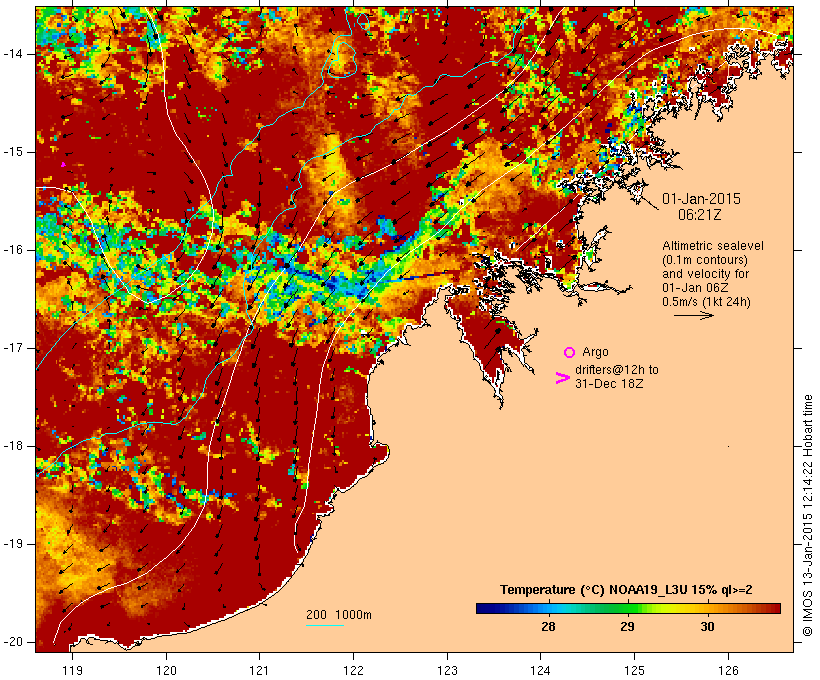Click the latitude label -20
The height and width of the screenshot is (680, 820).
point(12,642)
